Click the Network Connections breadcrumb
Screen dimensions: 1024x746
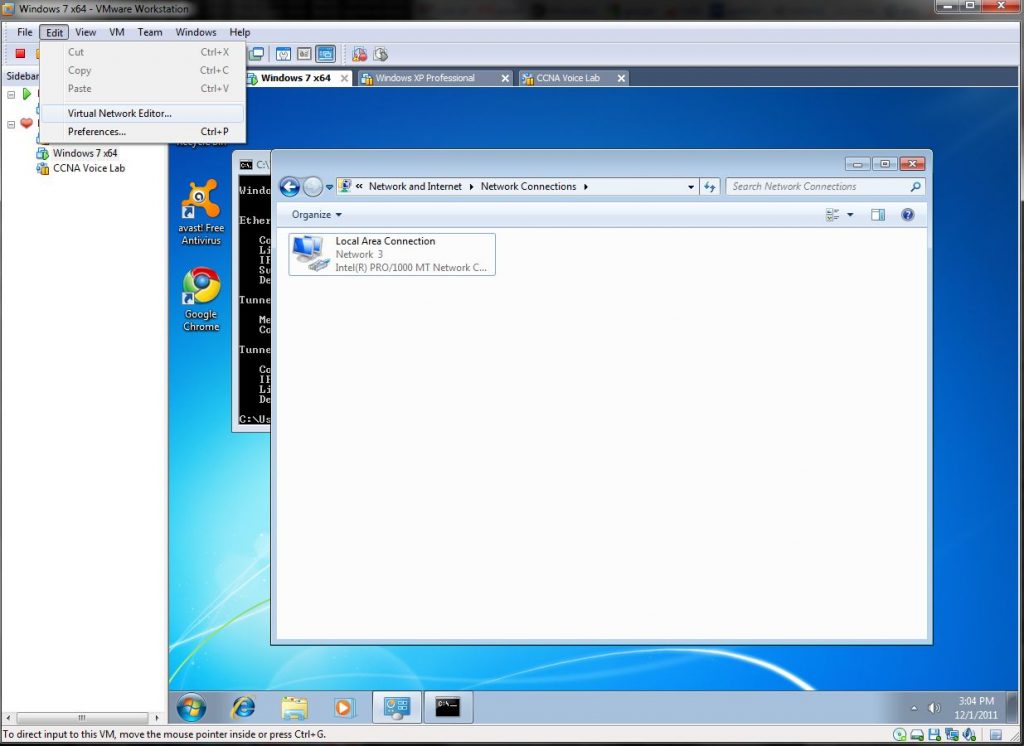click(x=528, y=187)
